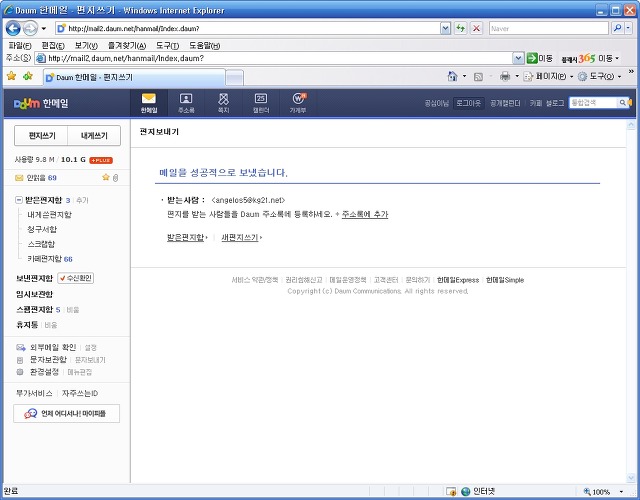640x500 pixels.
Task: Open the 파일(F) menu
Action: 20,46
